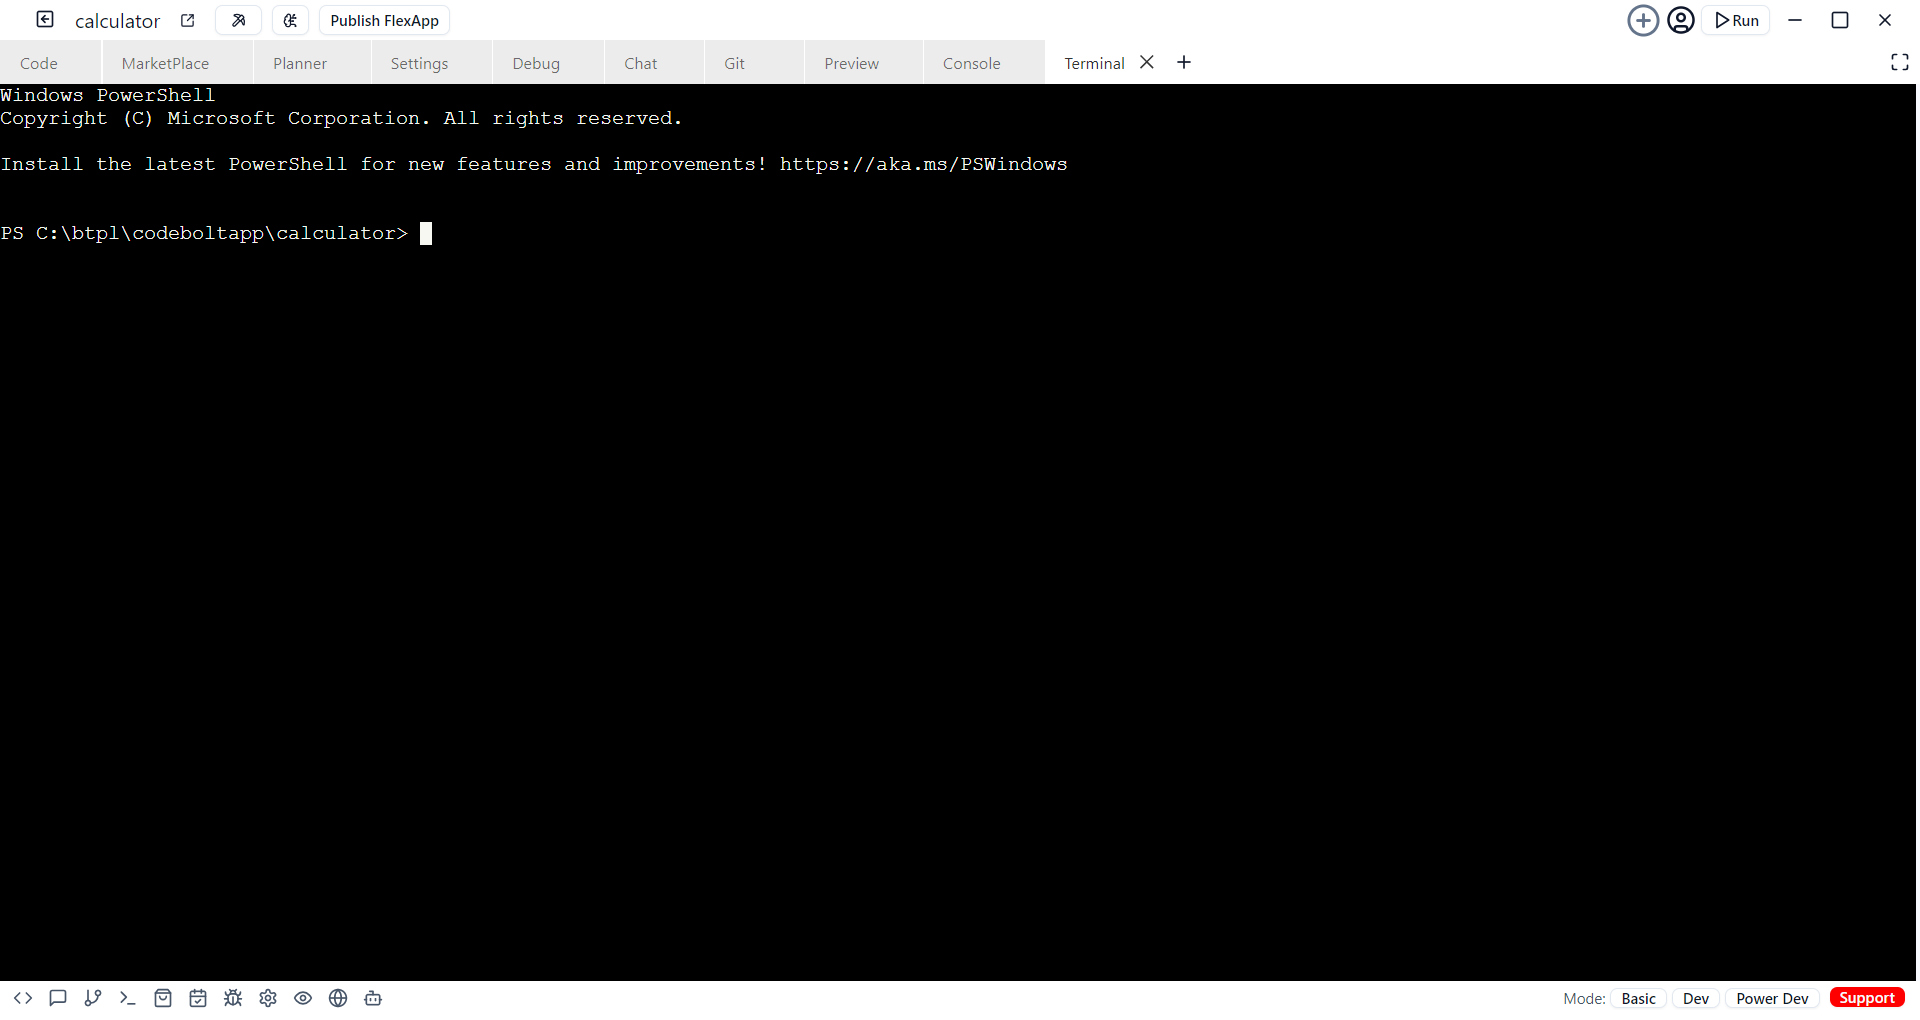Image resolution: width=1920 pixels, height=1020 pixels.
Task: Click the calculator project title
Action: 117,21
